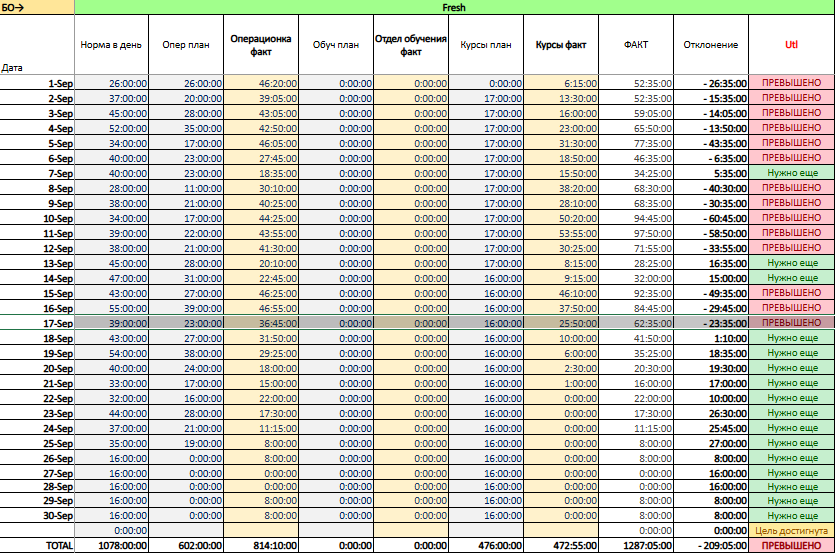Select fact '68:35:00' for 9-Sep
The image size is (835, 553).
click(636, 204)
